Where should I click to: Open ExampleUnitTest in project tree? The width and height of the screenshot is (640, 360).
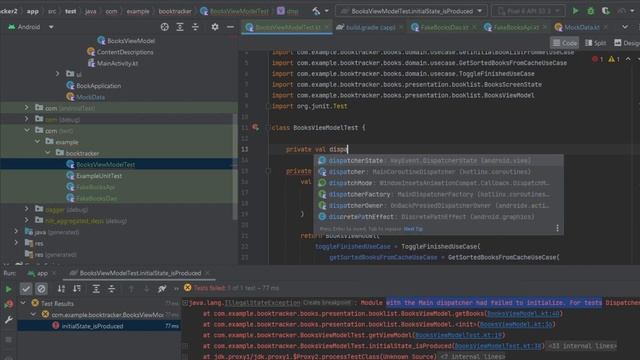click(x=99, y=176)
